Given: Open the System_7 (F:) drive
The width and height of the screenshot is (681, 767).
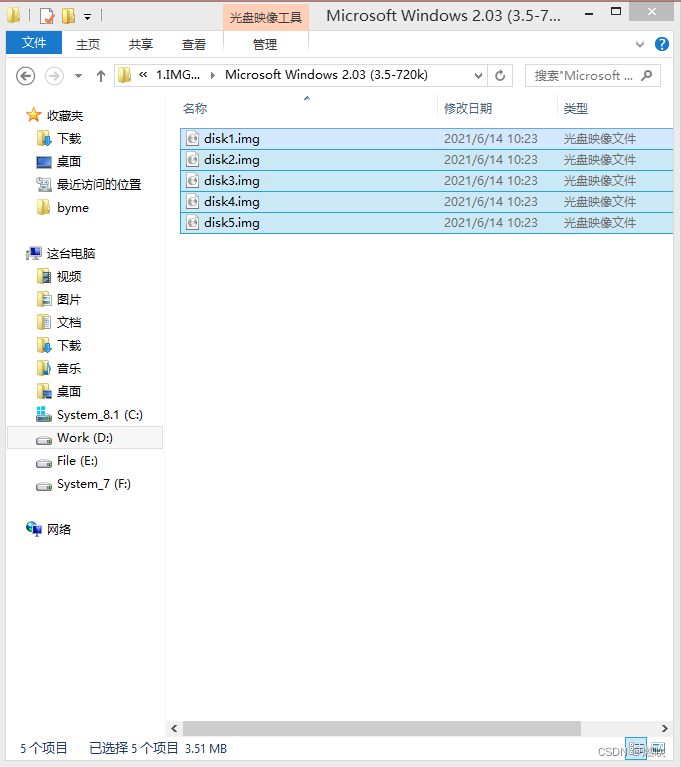Looking at the screenshot, I should pos(94,484).
